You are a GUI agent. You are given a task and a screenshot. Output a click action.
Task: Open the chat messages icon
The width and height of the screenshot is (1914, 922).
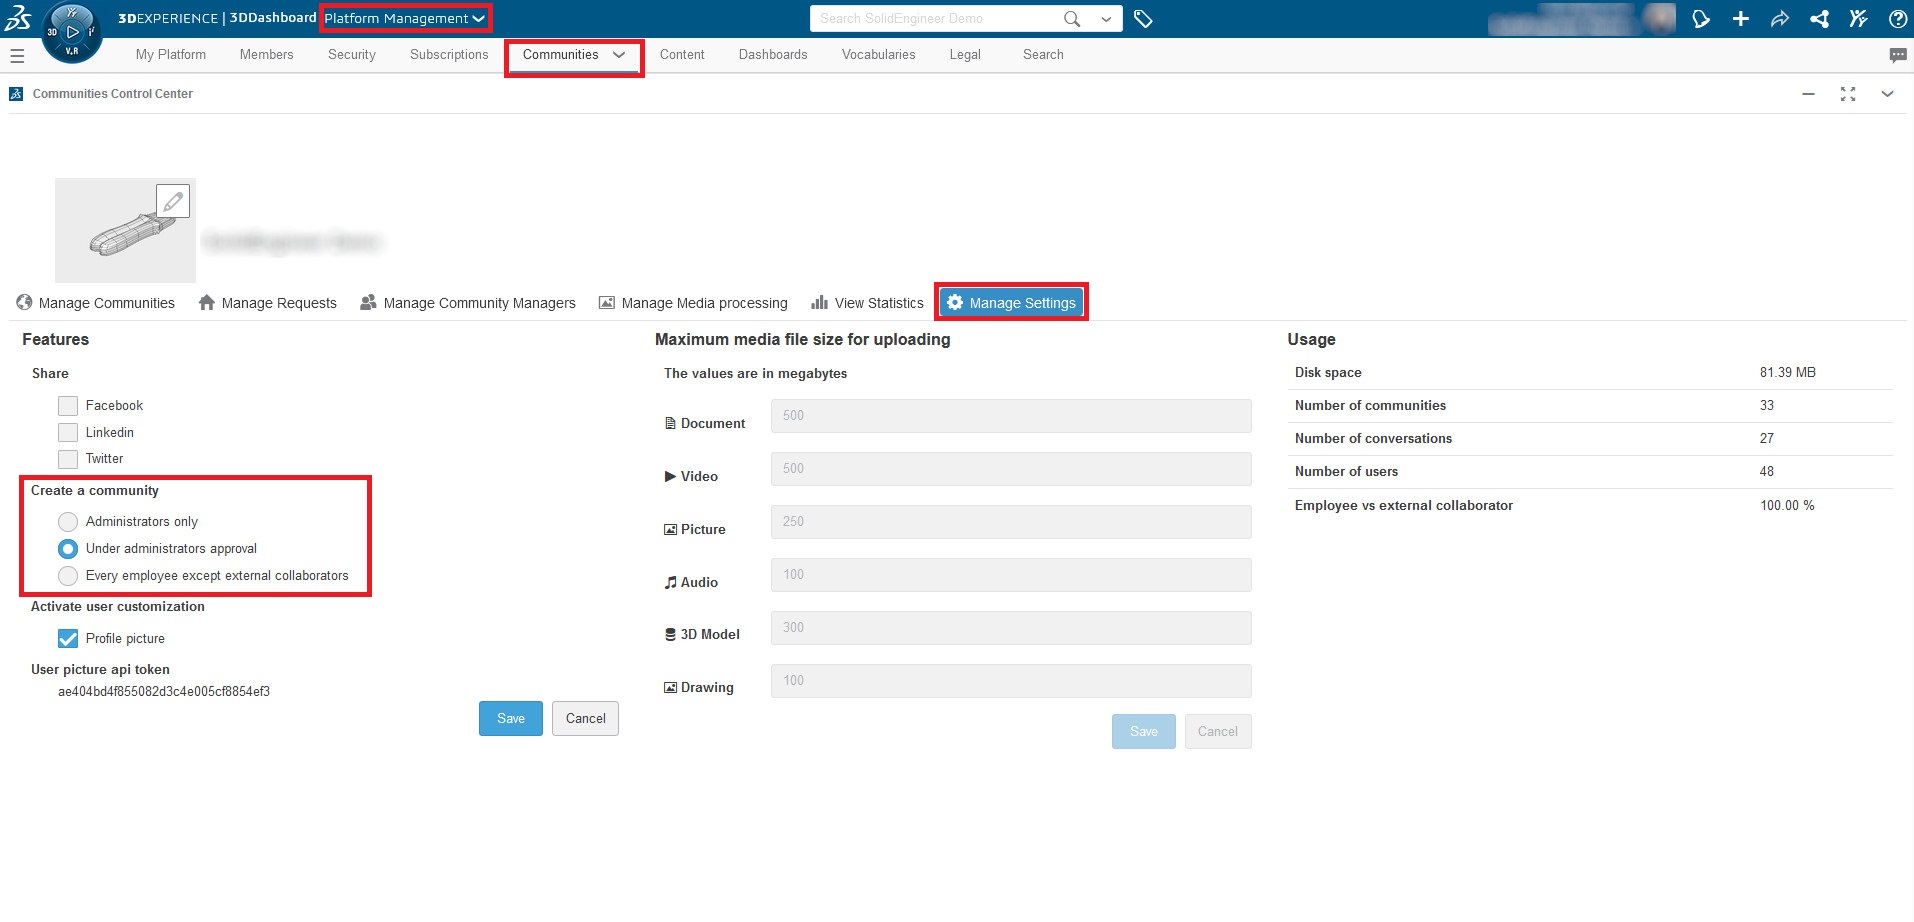click(x=1897, y=56)
